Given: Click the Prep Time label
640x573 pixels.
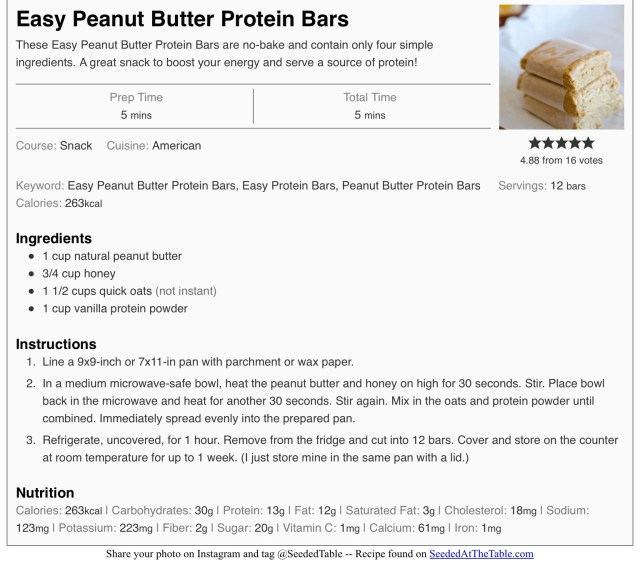Looking at the screenshot, I should 136,97.
